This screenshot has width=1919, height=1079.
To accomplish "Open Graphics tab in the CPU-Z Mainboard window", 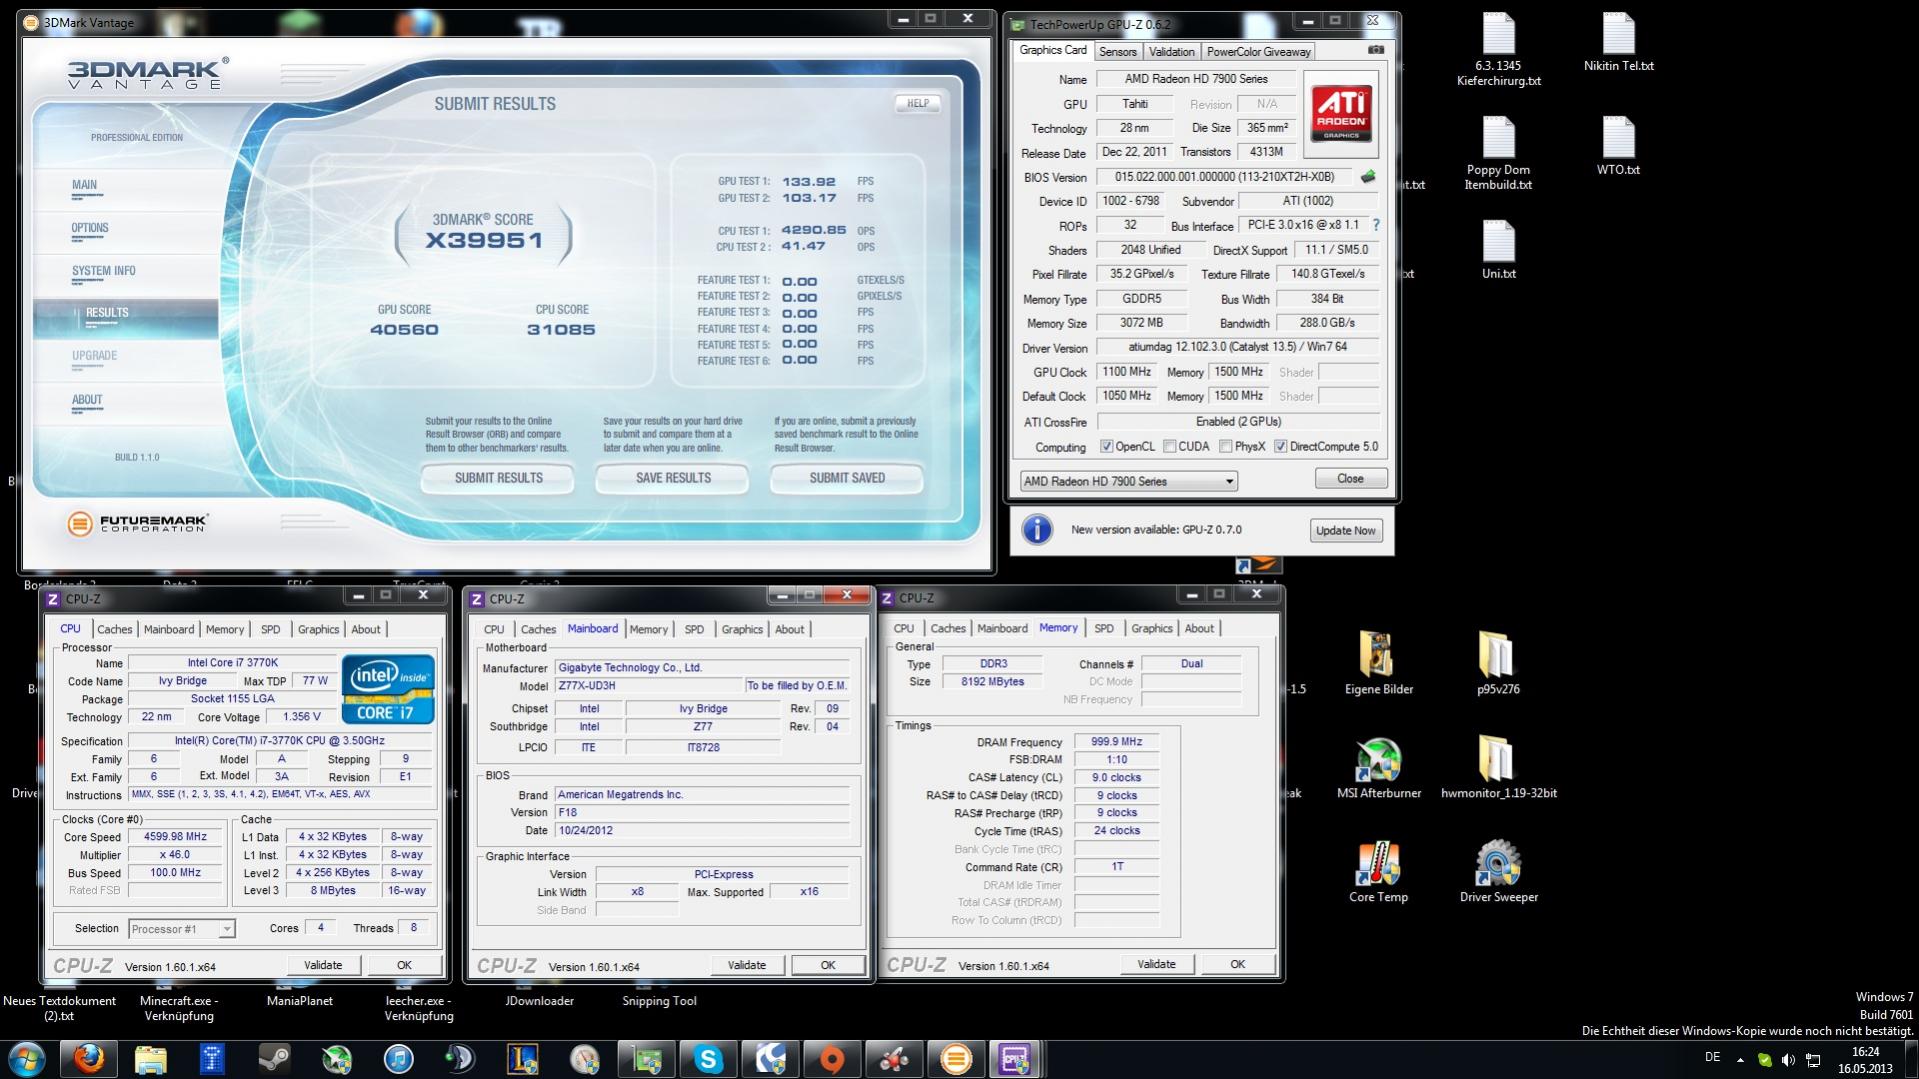I will click(742, 630).
